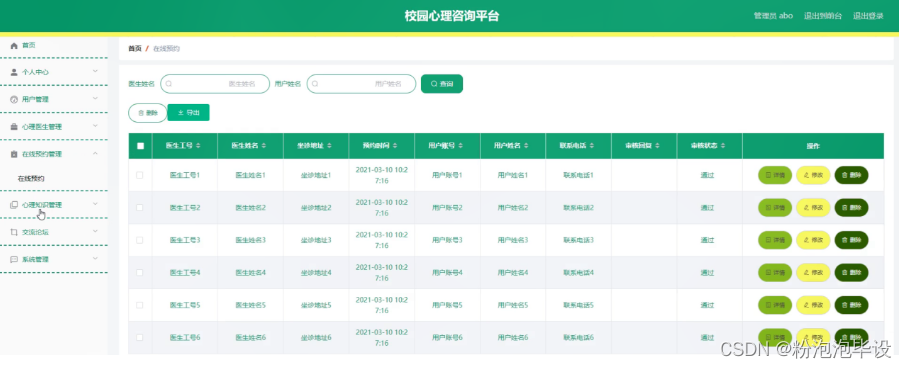
Task: Click the 首页 breadcrumb link
Action: [135, 49]
